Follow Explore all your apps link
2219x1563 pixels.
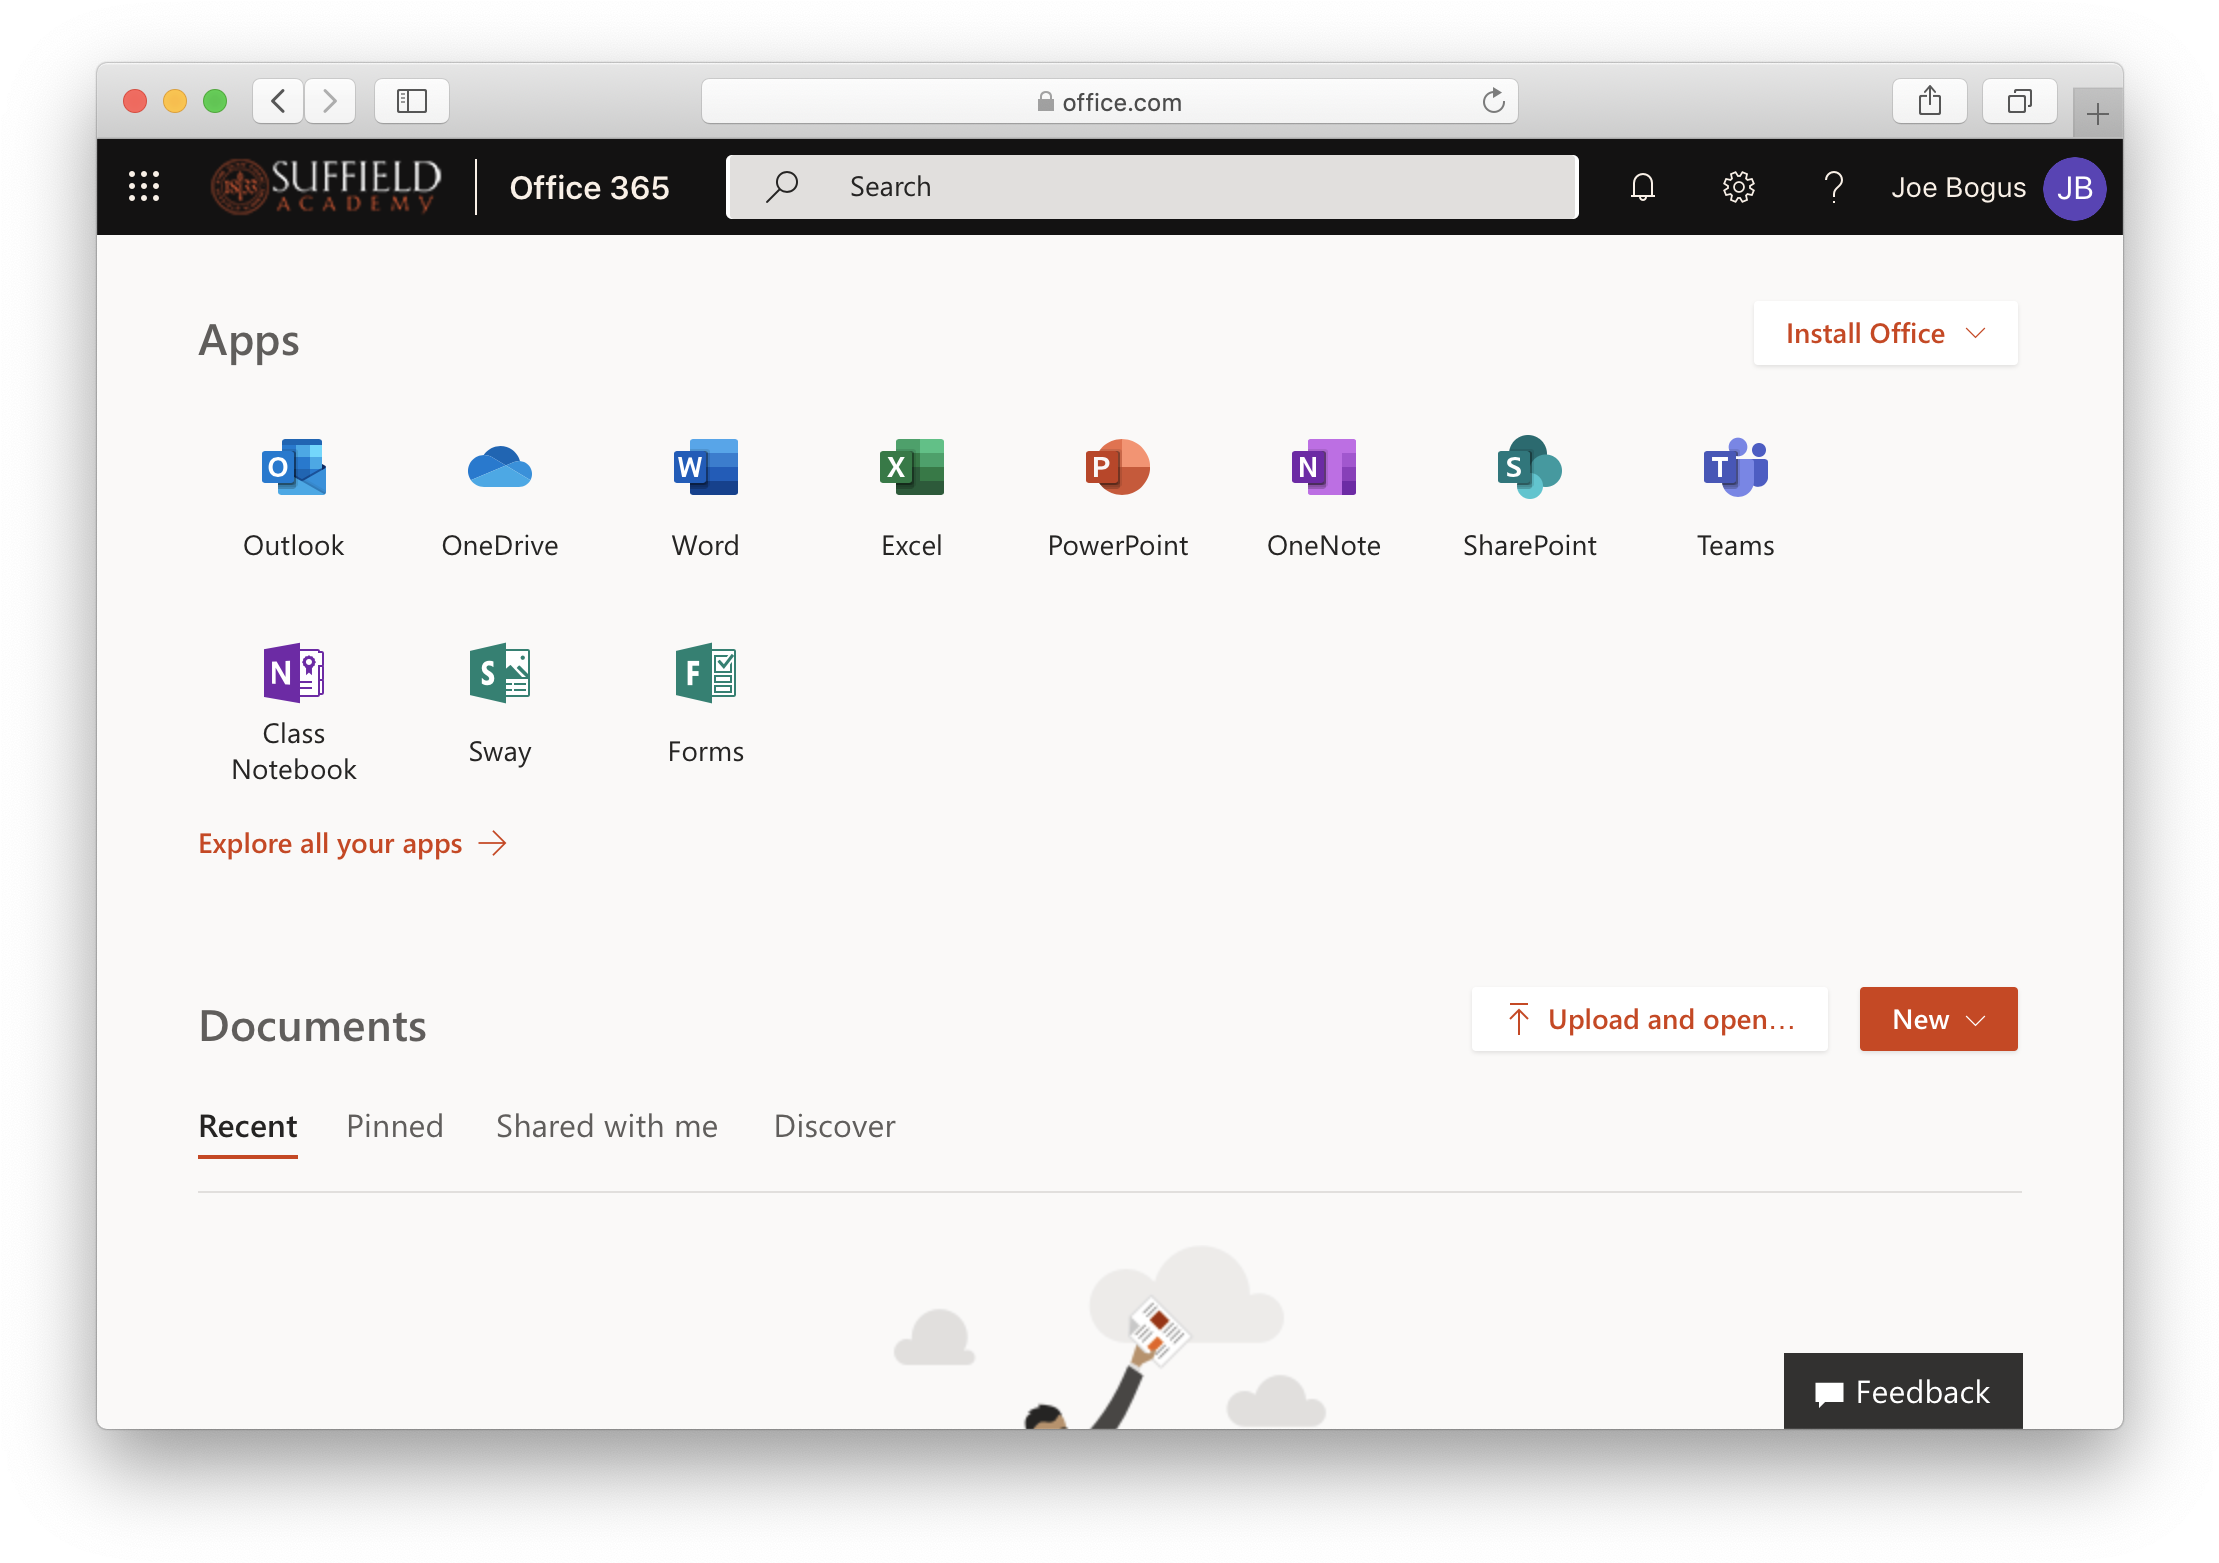coord(353,843)
